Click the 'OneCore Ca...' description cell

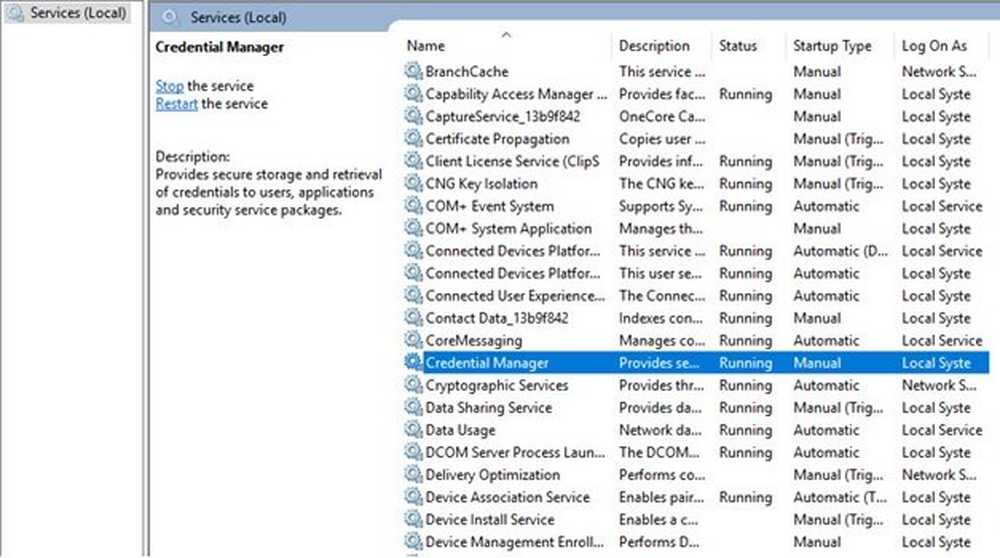pyautogui.click(x=661, y=116)
